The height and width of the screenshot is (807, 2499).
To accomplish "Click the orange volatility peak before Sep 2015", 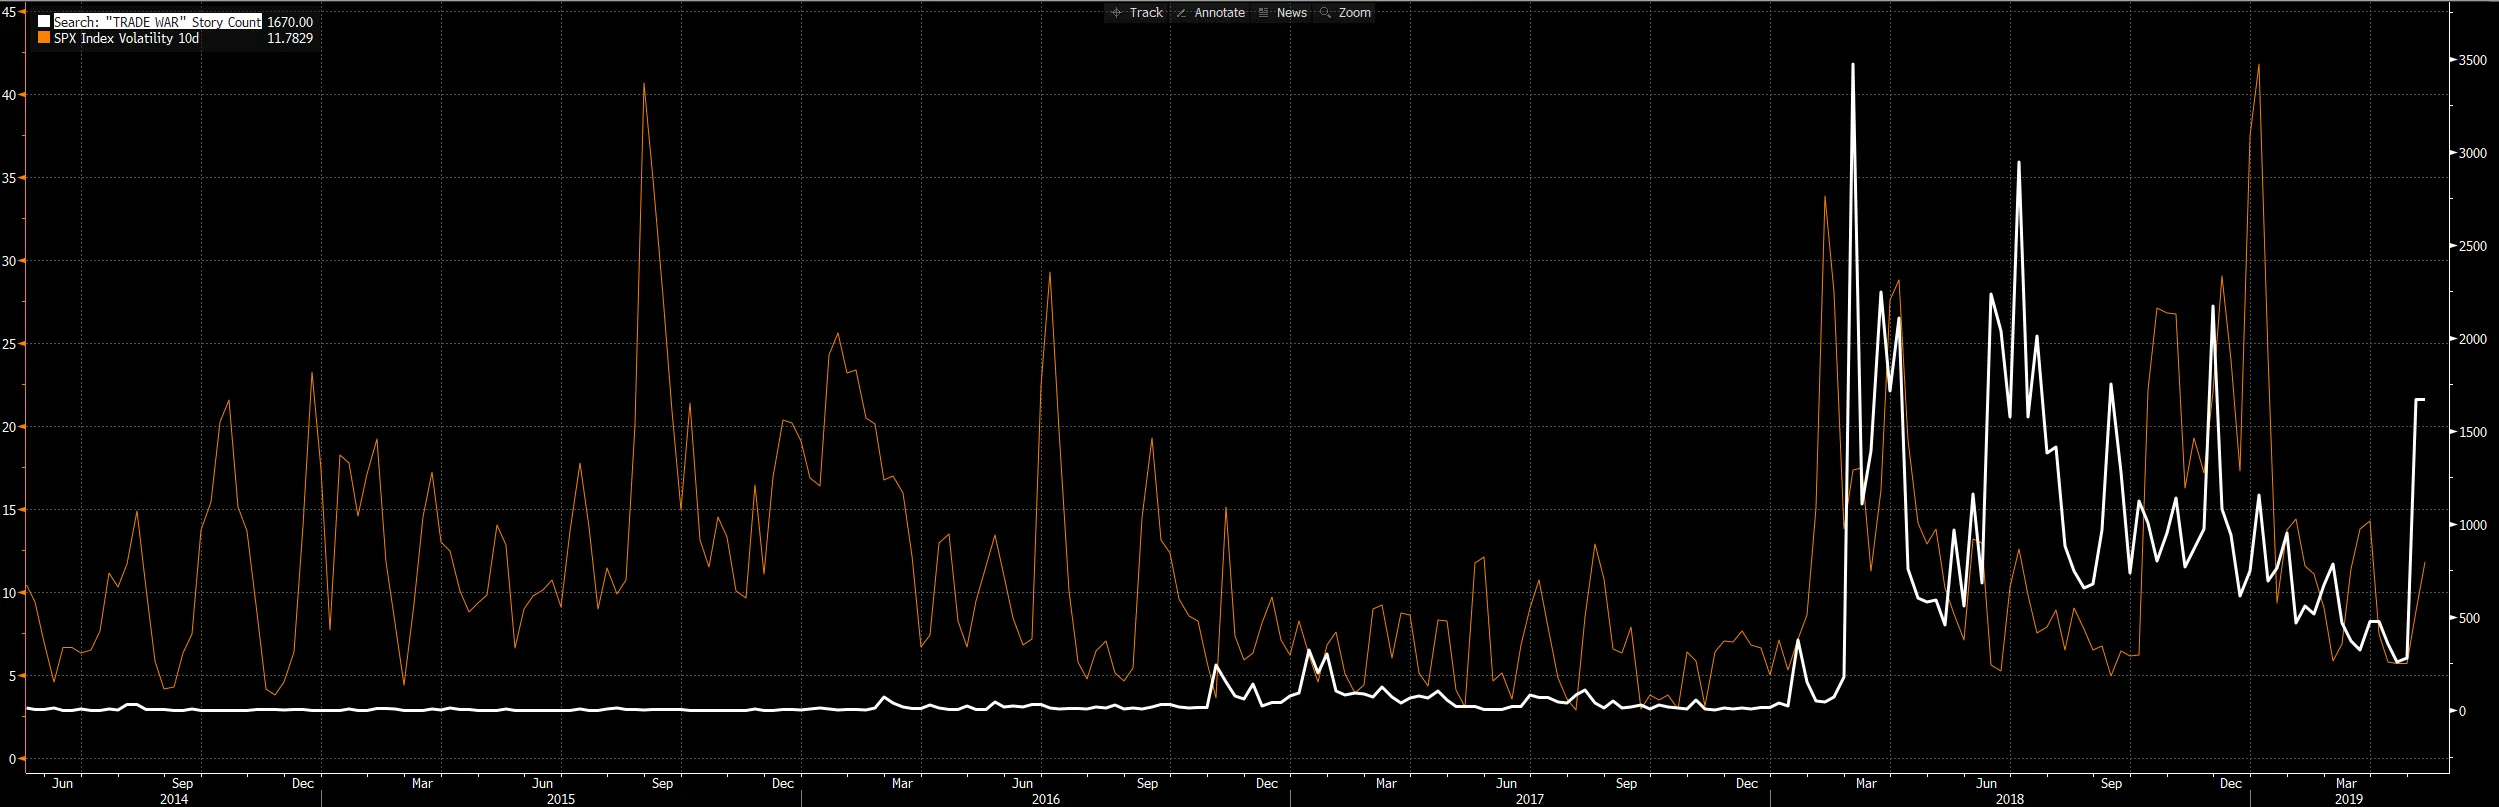I will coord(644,84).
